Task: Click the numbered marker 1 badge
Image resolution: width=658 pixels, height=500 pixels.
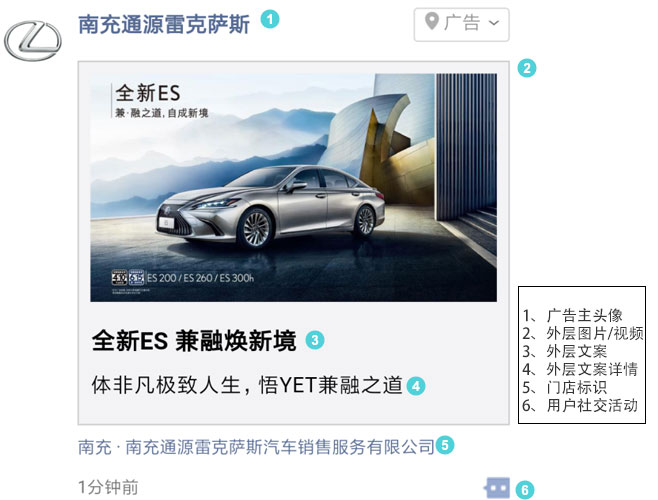Action: coord(270,19)
